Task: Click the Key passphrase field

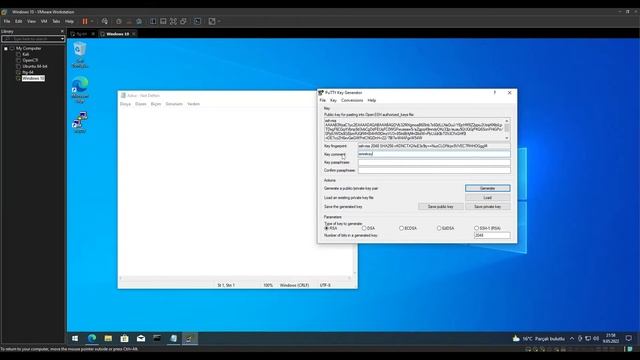Action: (434, 162)
